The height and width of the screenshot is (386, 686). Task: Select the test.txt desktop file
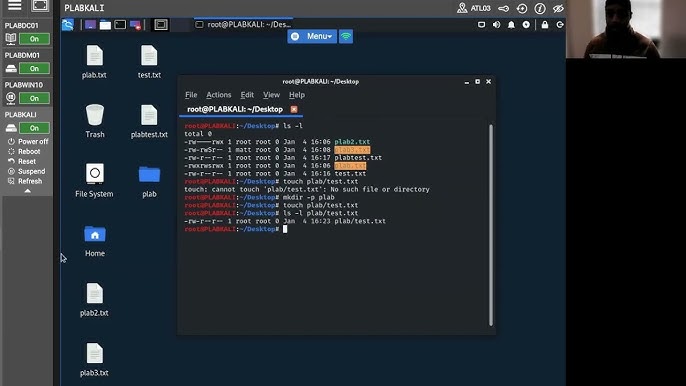(149, 62)
